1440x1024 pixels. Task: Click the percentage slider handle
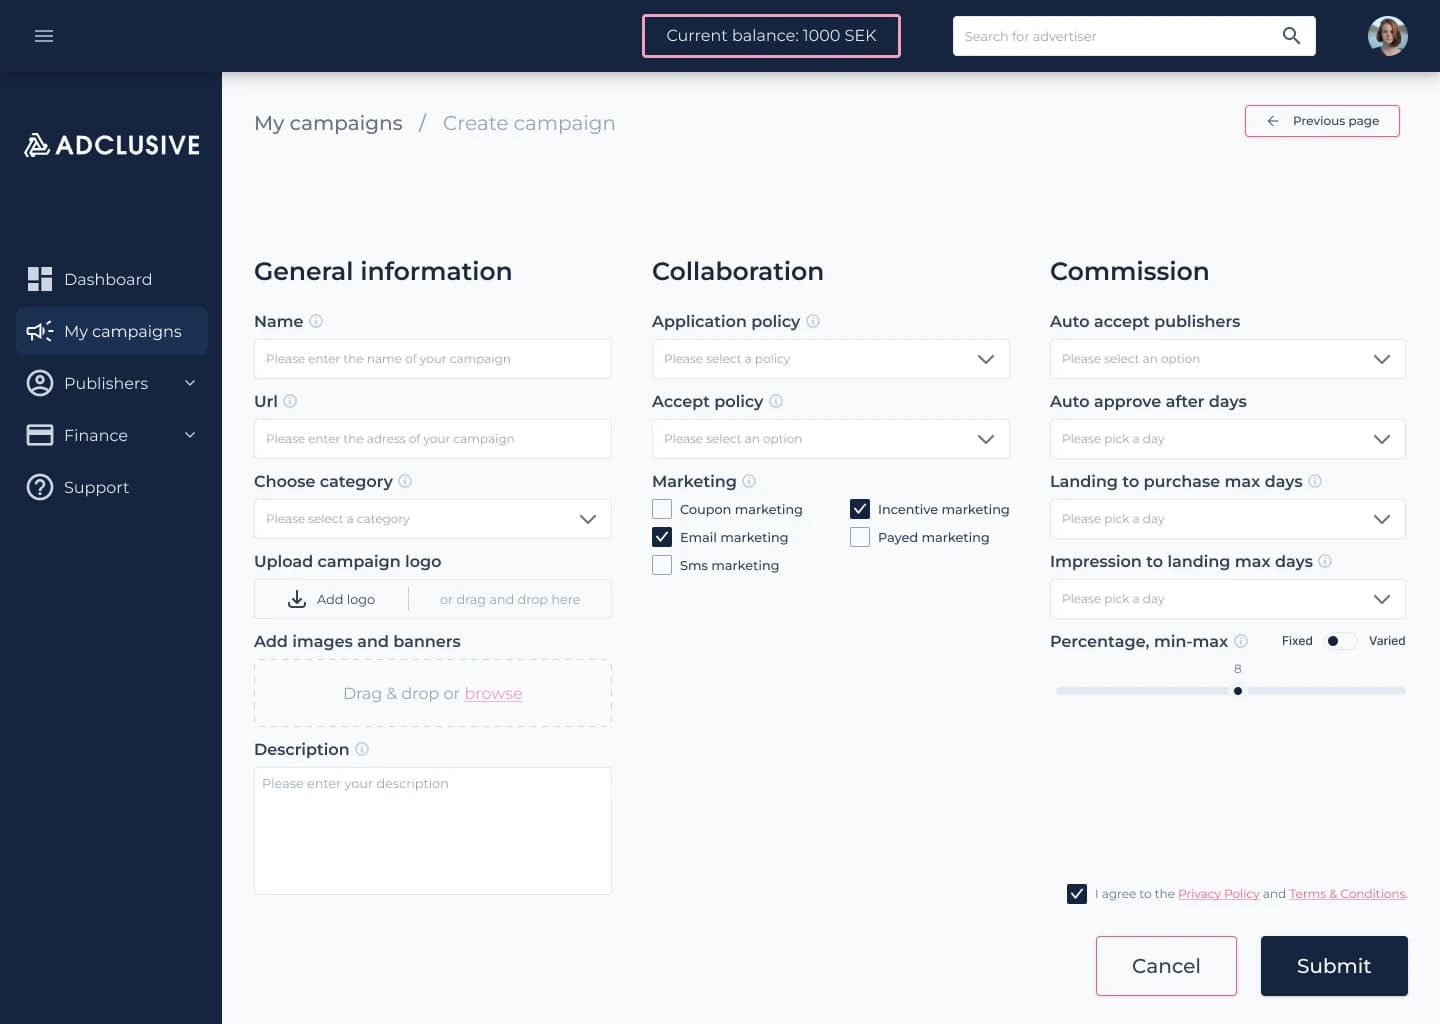tap(1238, 691)
